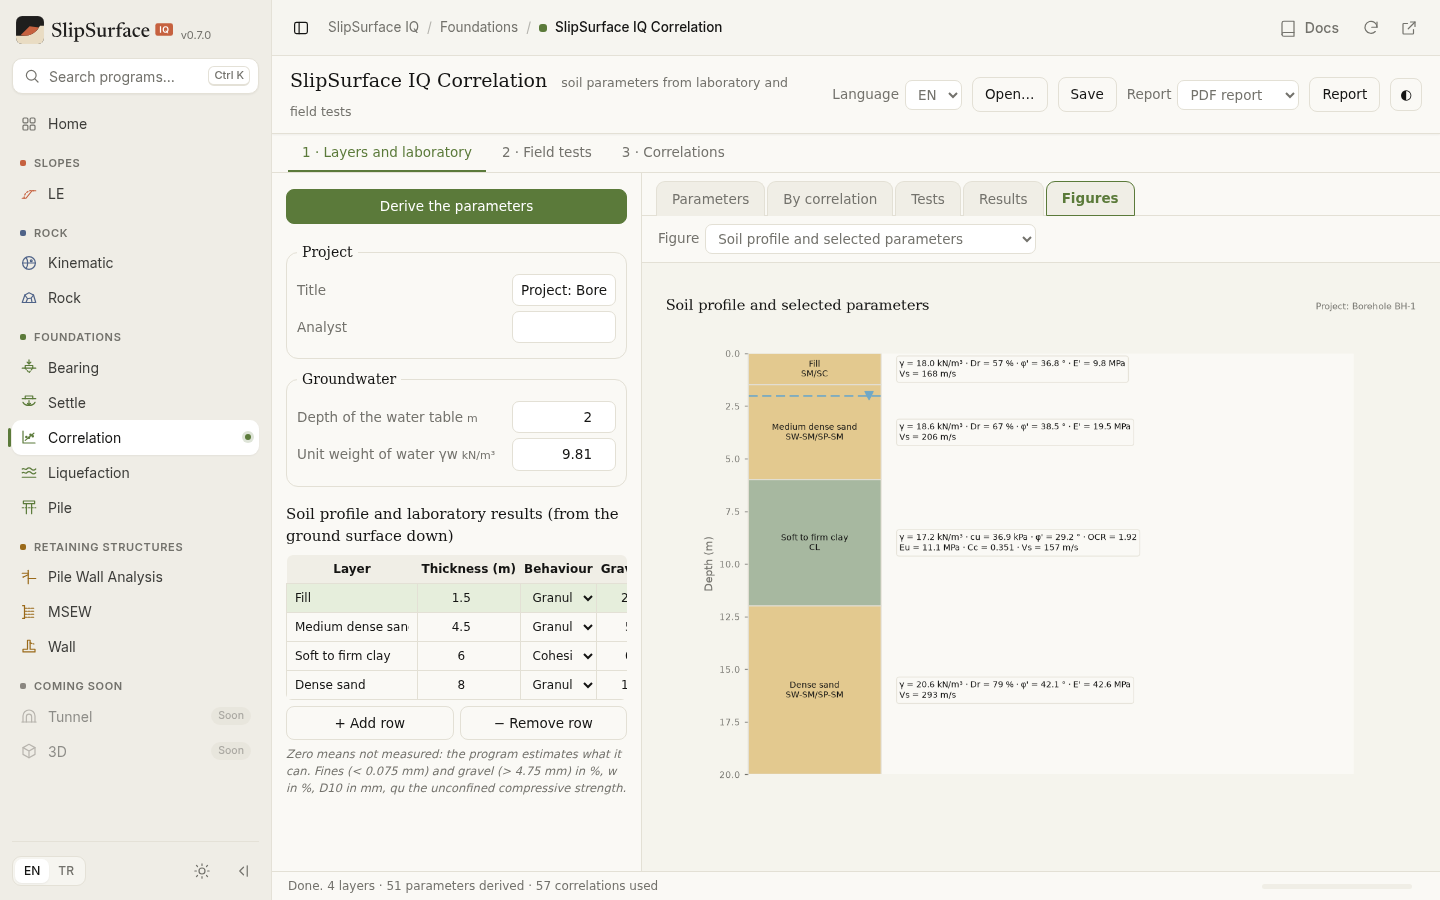
Task: Open the Results tab
Action: (x=1003, y=199)
